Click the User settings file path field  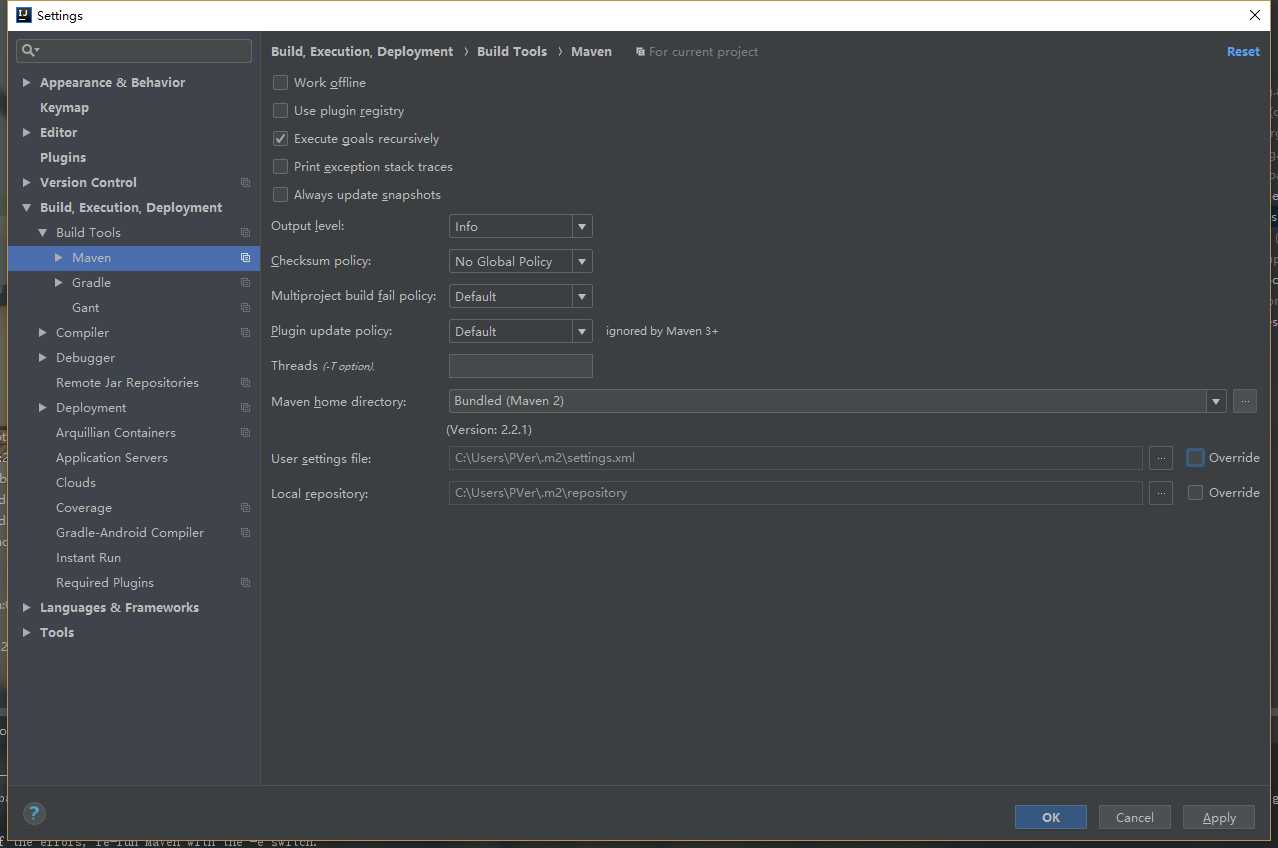click(x=796, y=458)
